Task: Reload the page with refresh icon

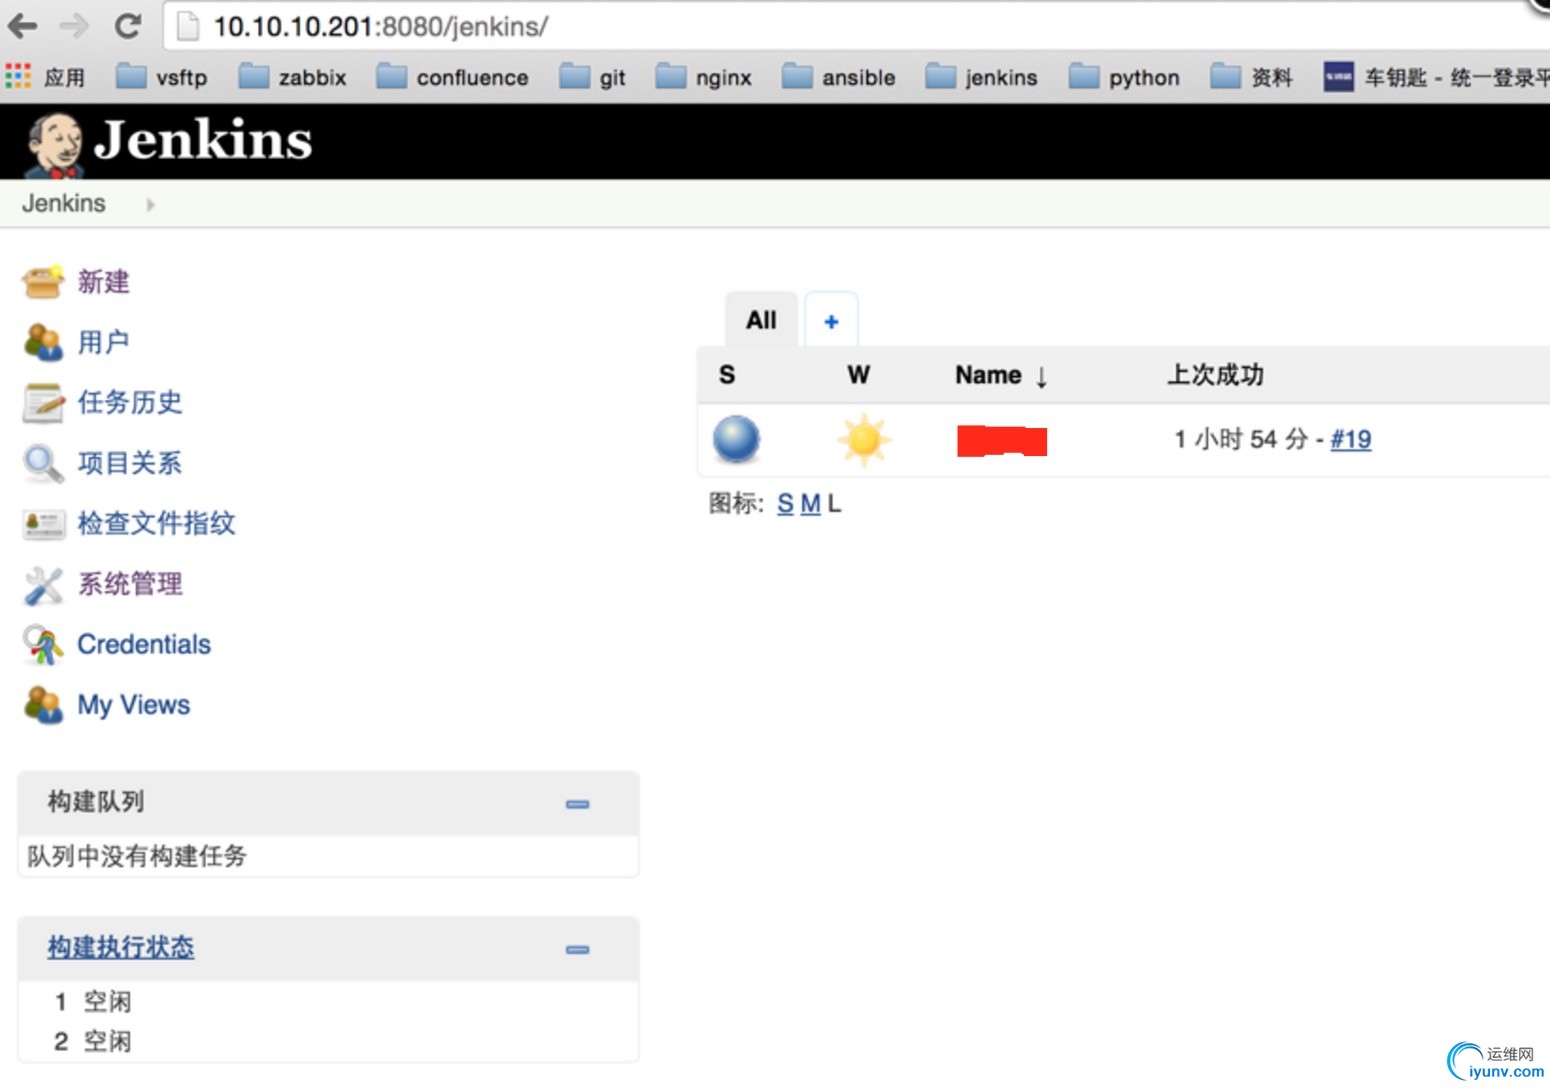Action: (127, 26)
